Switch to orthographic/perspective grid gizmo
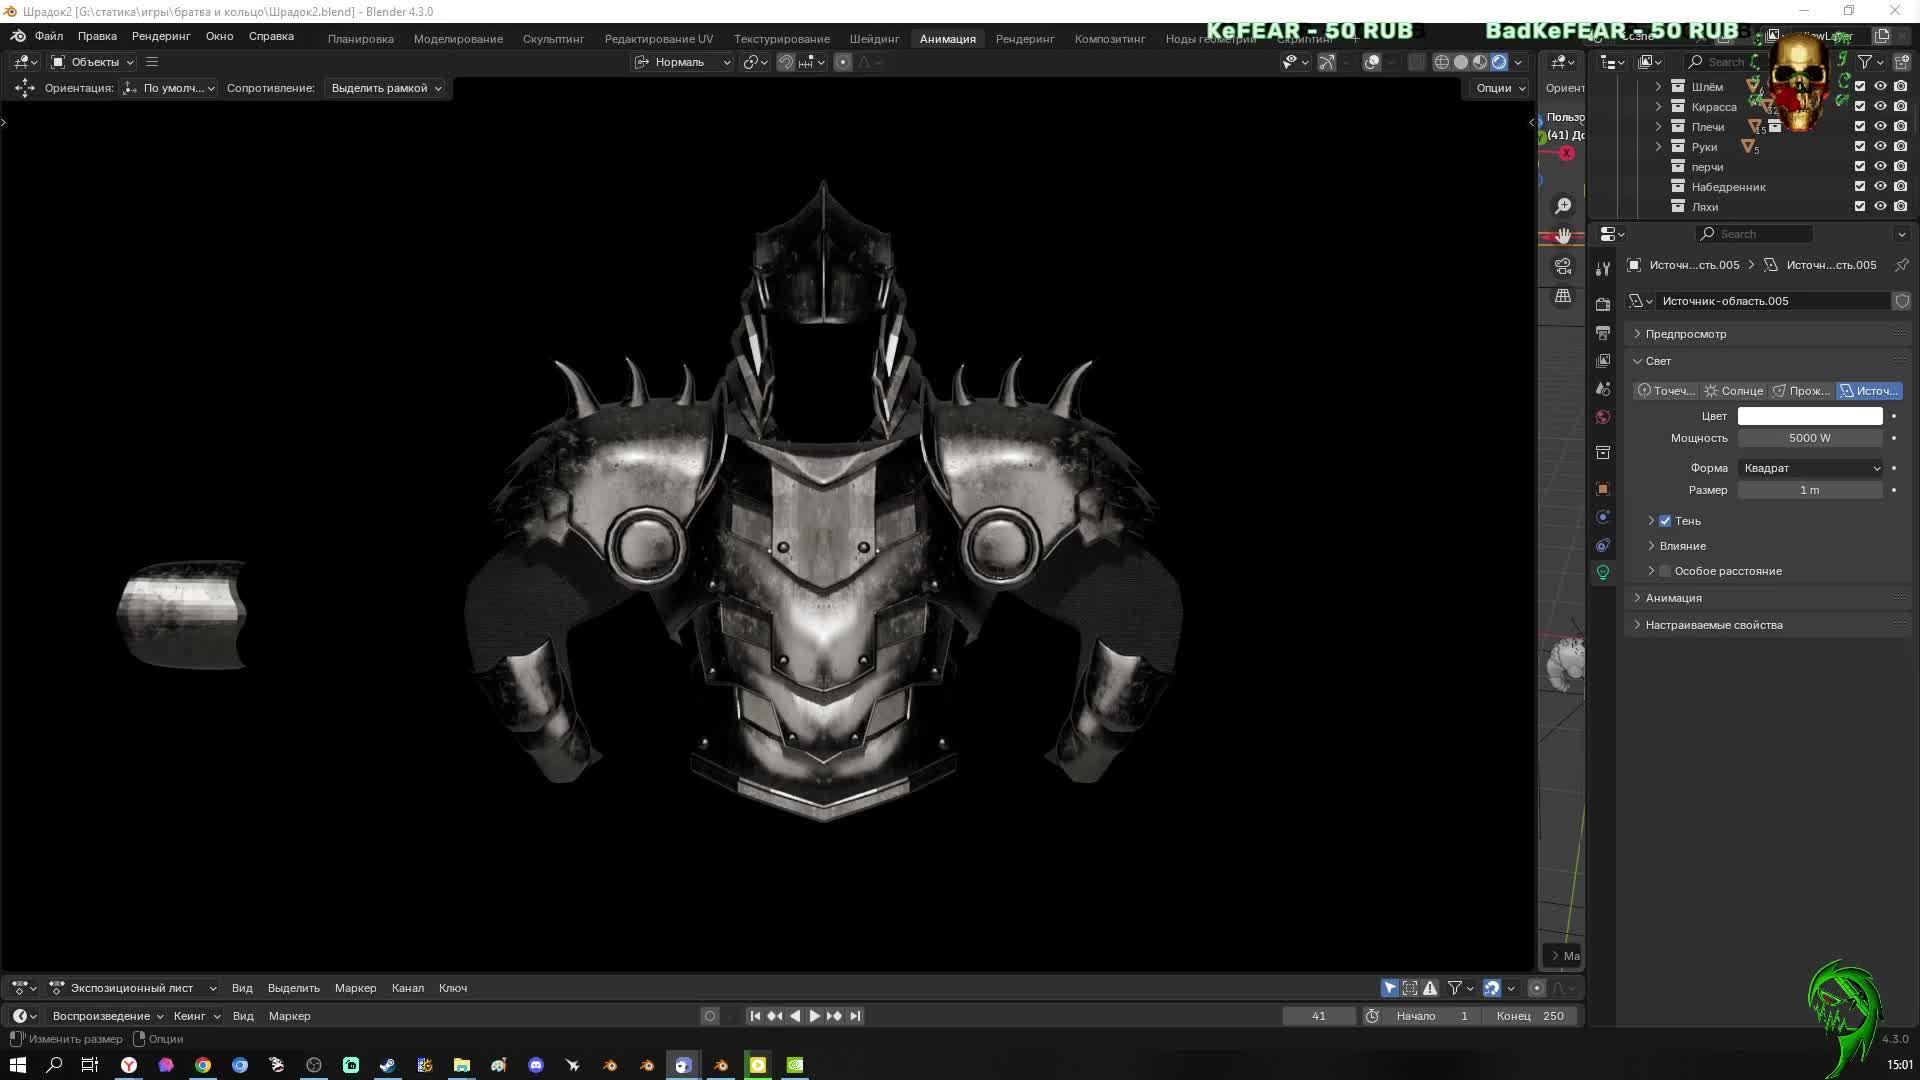 point(1563,296)
